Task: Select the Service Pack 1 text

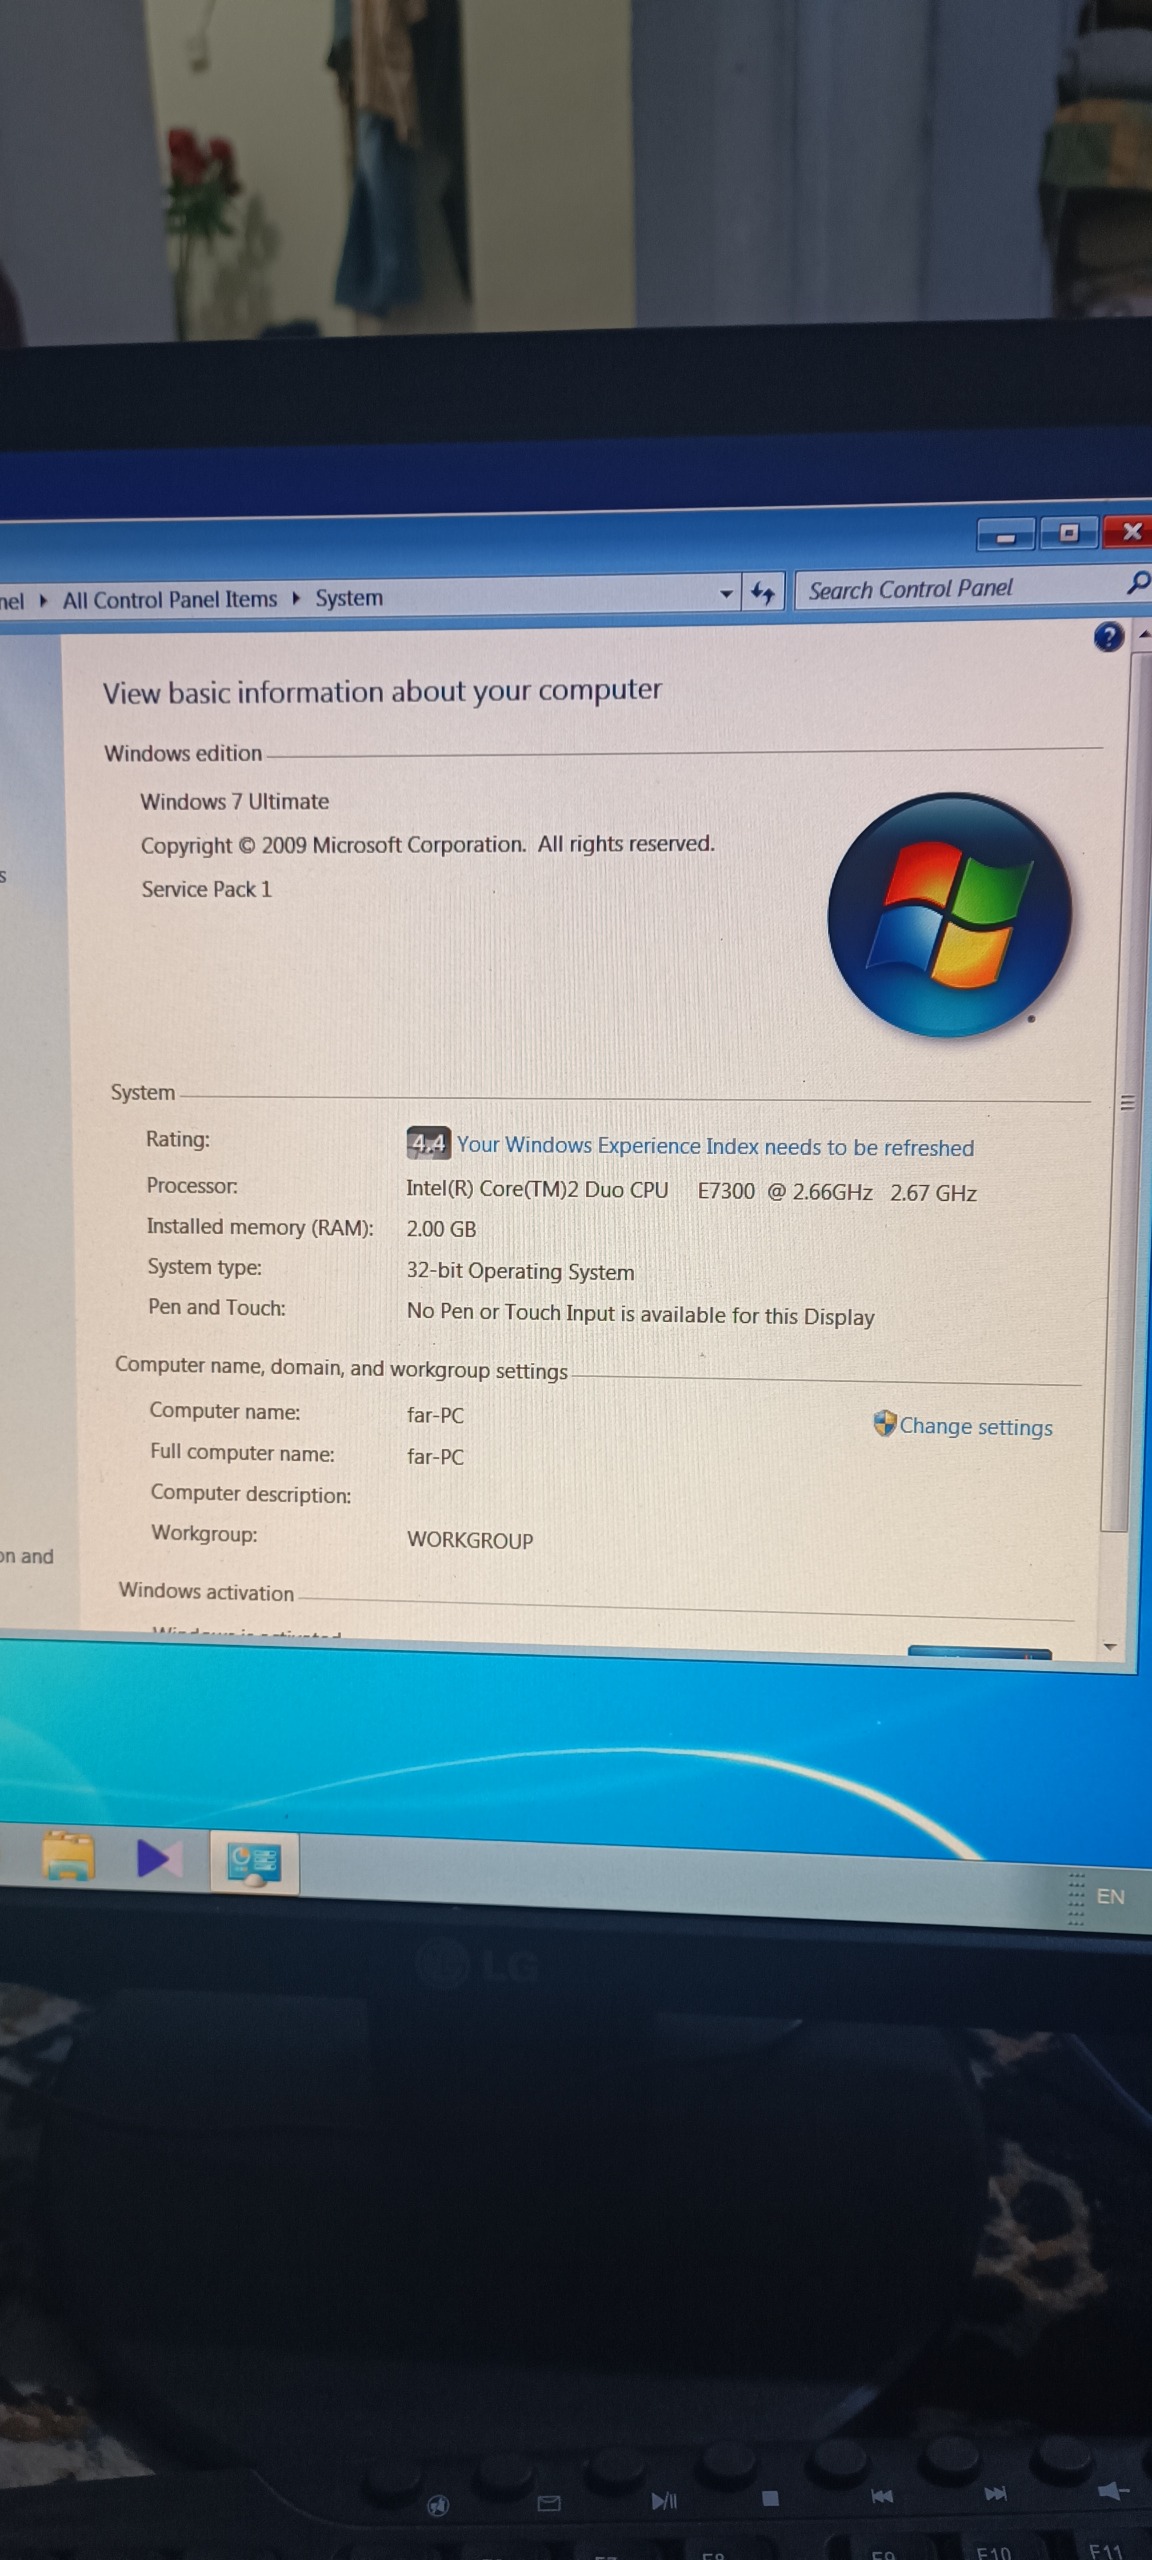Action: pyautogui.click(x=206, y=889)
